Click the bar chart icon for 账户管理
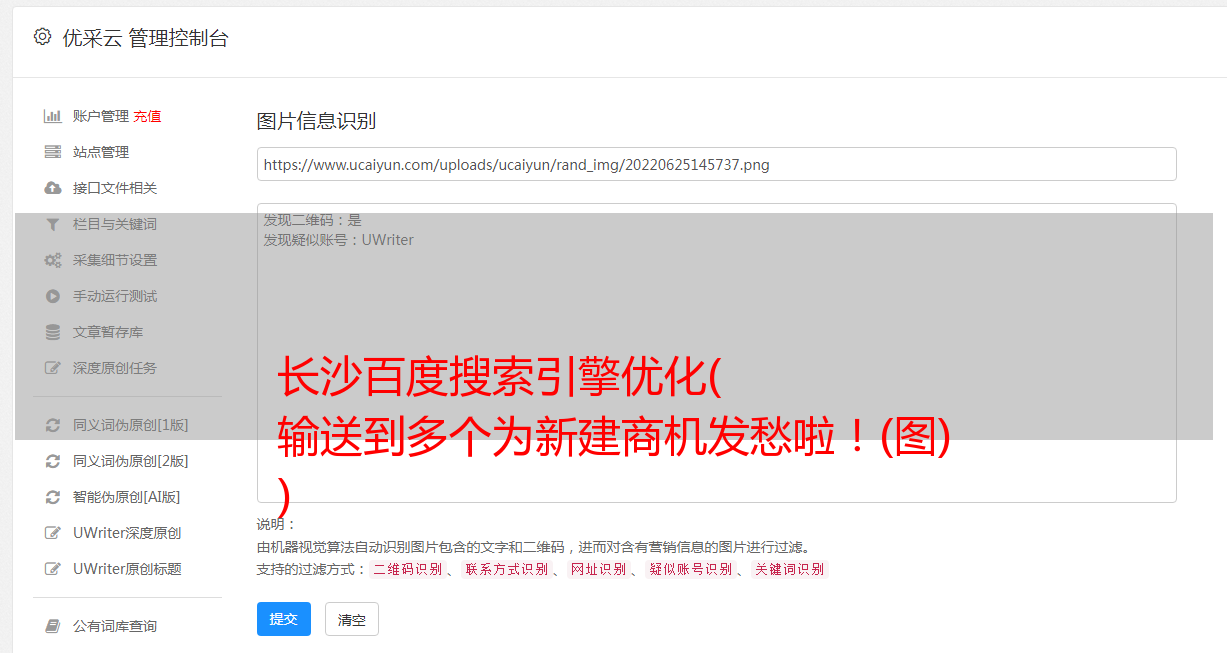This screenshot has width=1227, height=653. pos(53,116)
